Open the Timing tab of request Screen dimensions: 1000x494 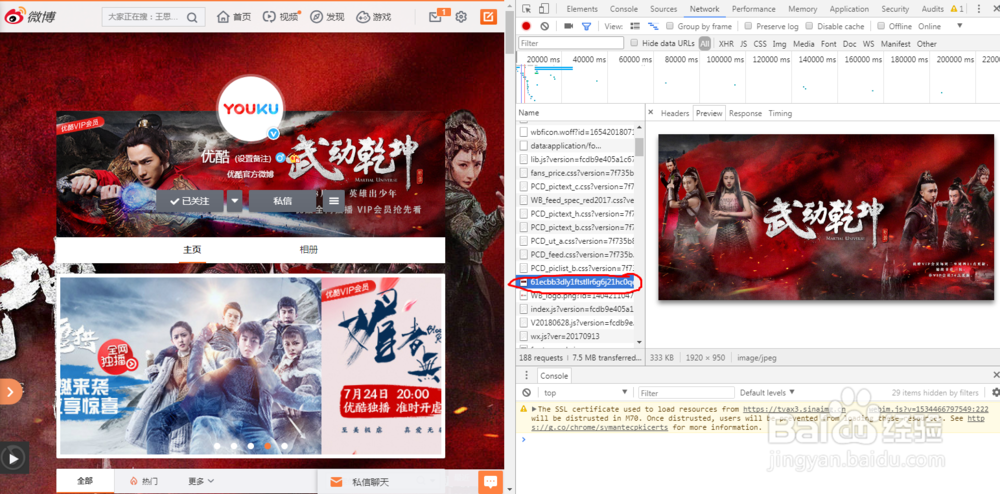780,113
